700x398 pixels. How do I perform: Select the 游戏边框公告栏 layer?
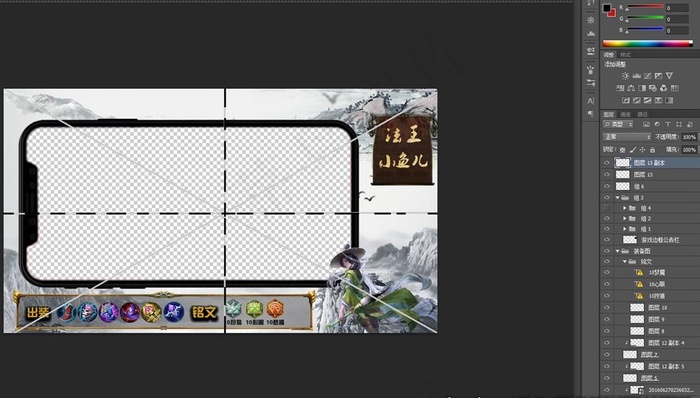650,240
